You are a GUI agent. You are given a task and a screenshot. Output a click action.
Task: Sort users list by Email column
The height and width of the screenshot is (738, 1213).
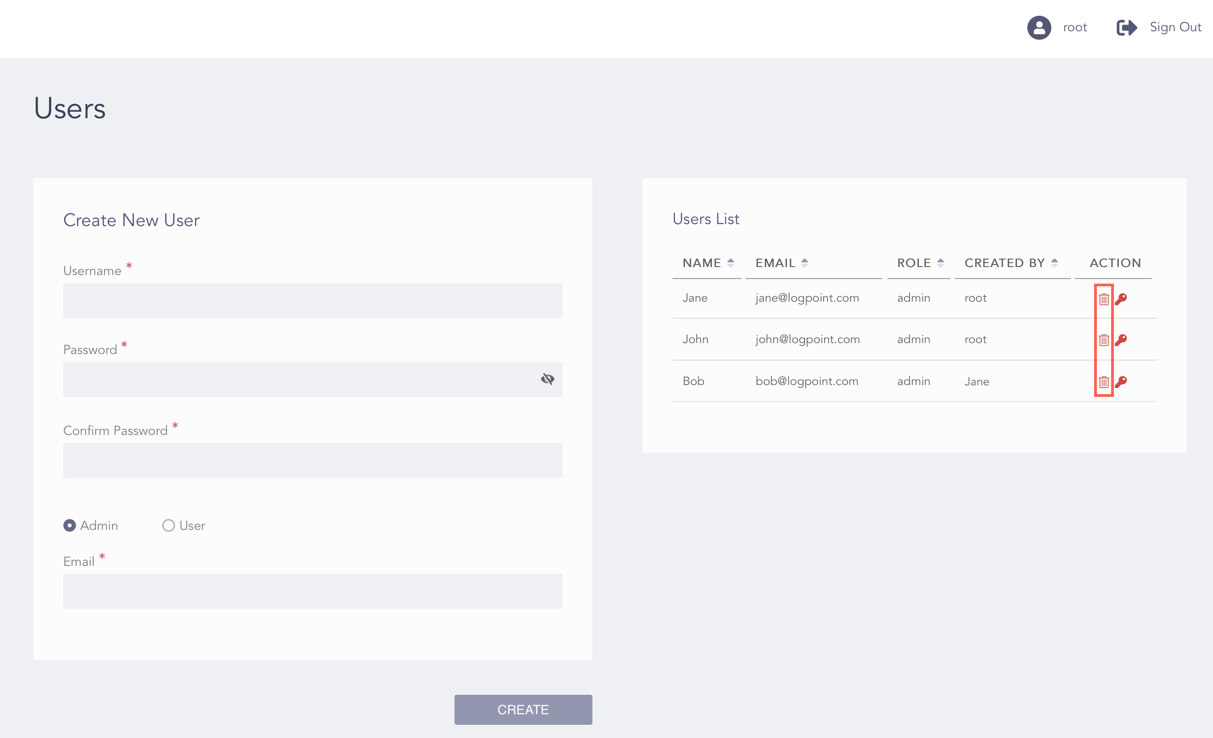[x=804, y=263]
